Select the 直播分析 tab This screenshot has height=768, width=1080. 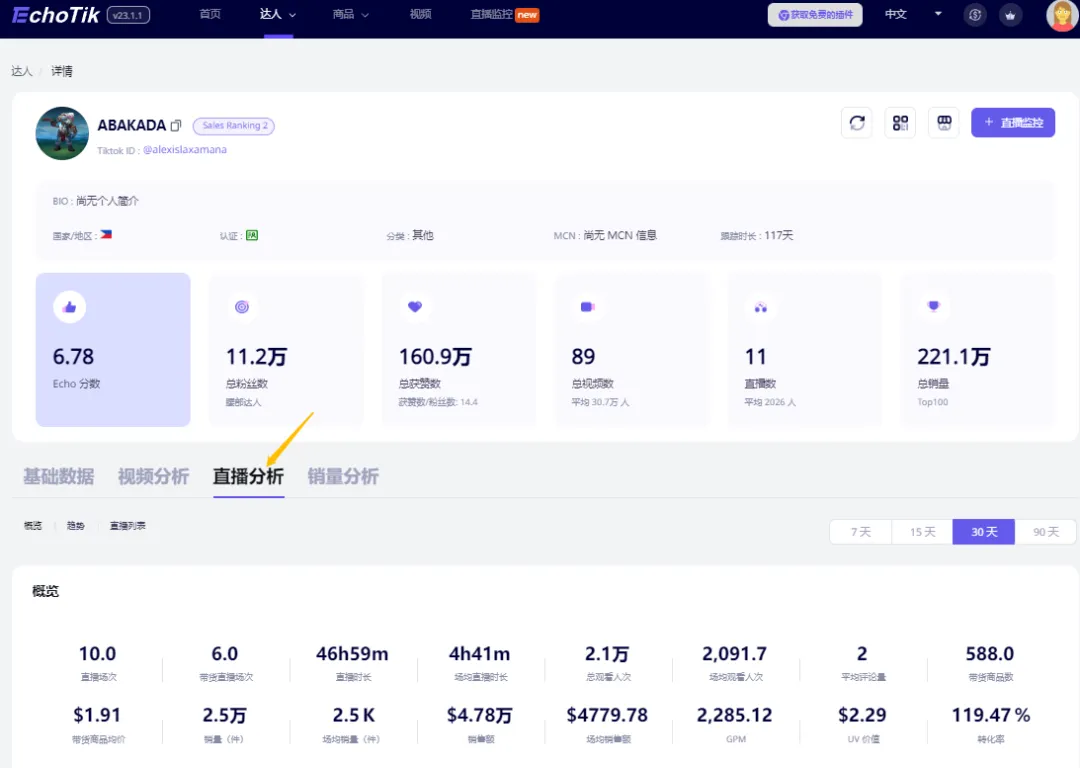tap(248, 476)
